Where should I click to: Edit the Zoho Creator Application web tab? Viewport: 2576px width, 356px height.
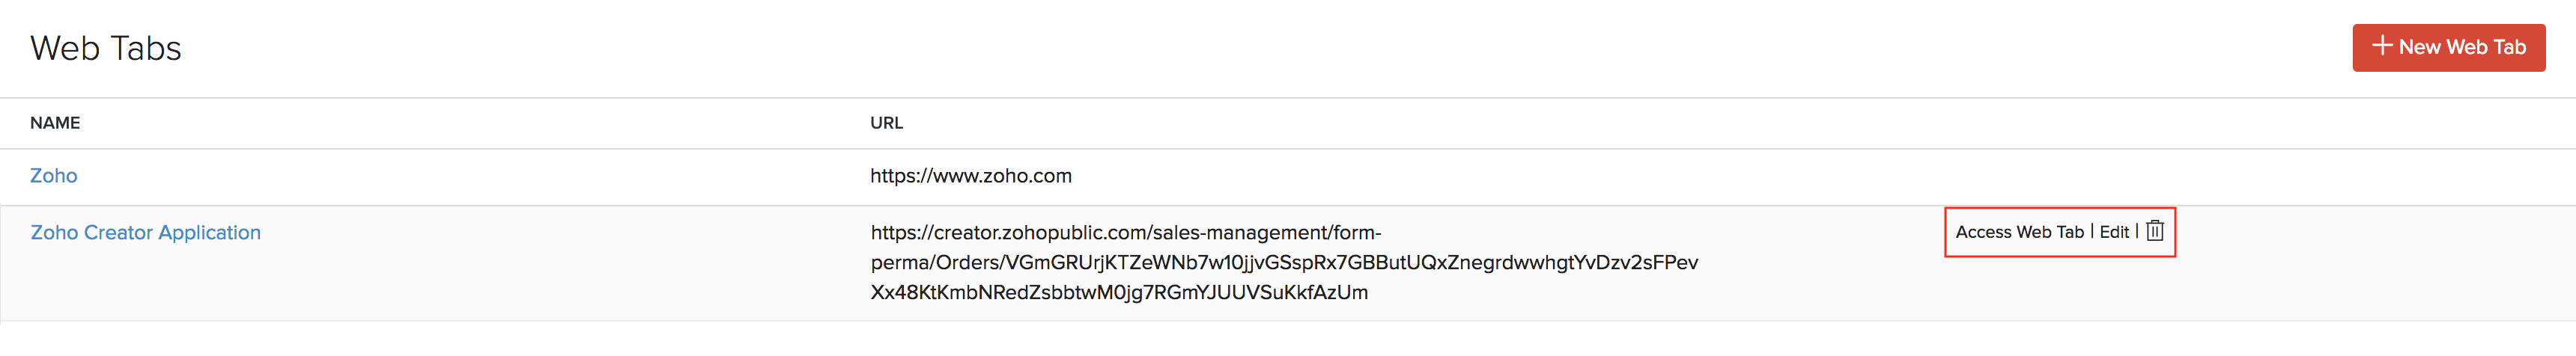coord(2114,232)
